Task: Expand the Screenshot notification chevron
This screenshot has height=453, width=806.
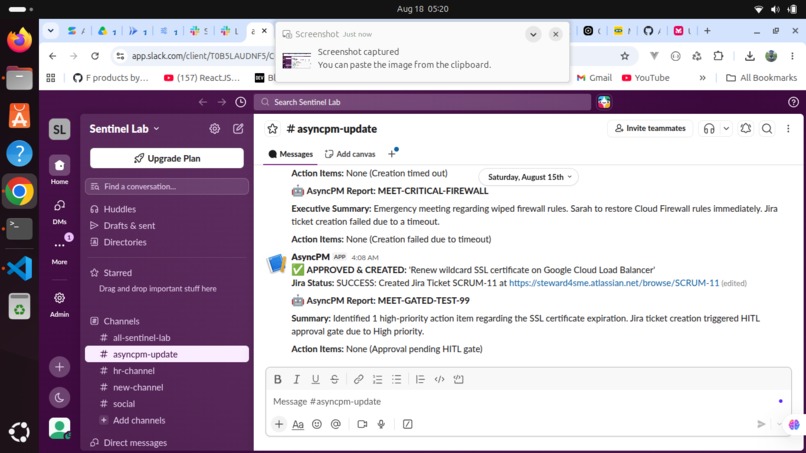Action: click(x=533, y=34)
